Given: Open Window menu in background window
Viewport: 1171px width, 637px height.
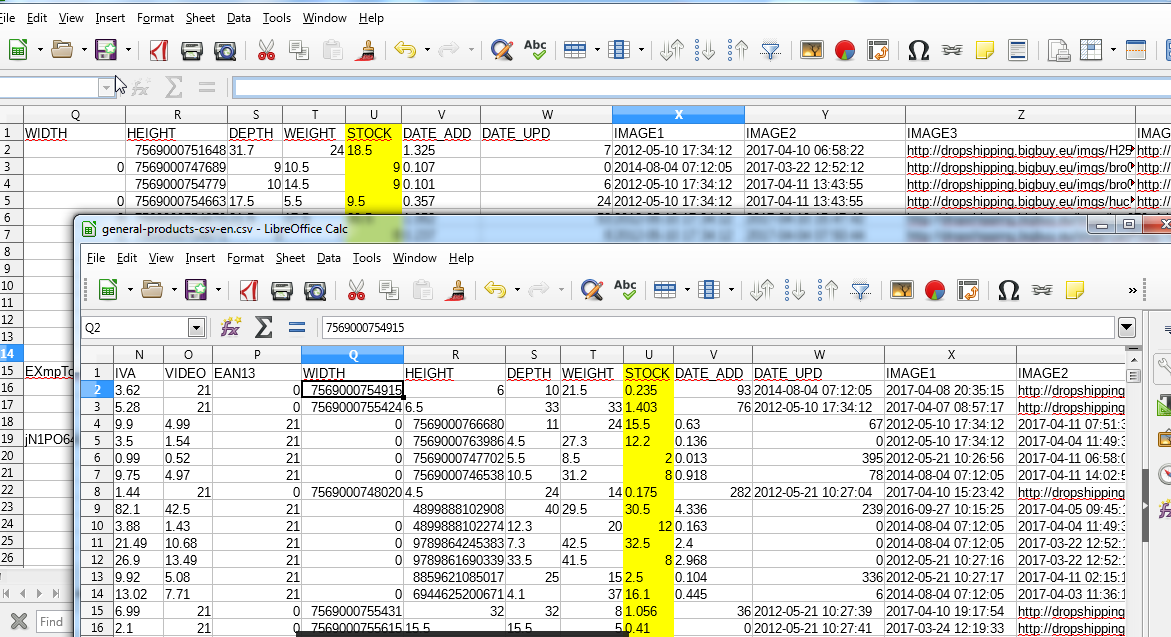Looking at the screenshot, I should pyautogui.click(x=324, y=18).
